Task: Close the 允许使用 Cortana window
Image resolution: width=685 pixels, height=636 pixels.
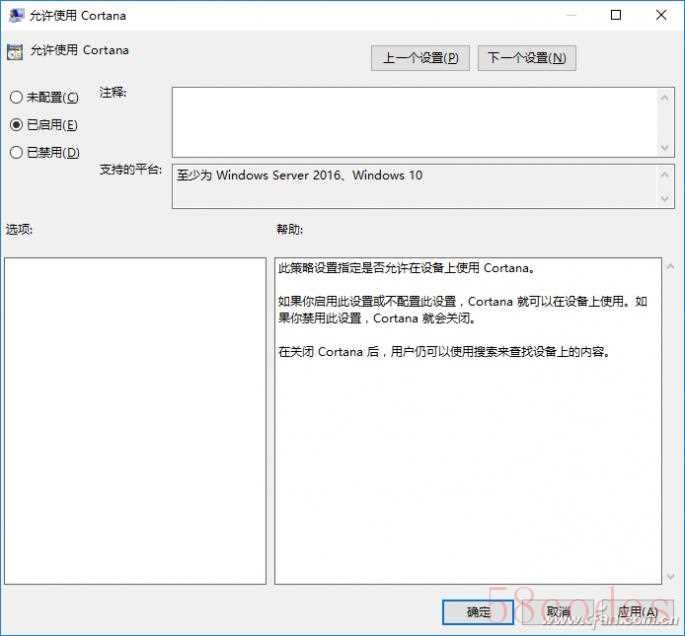Action: point(661,15)
